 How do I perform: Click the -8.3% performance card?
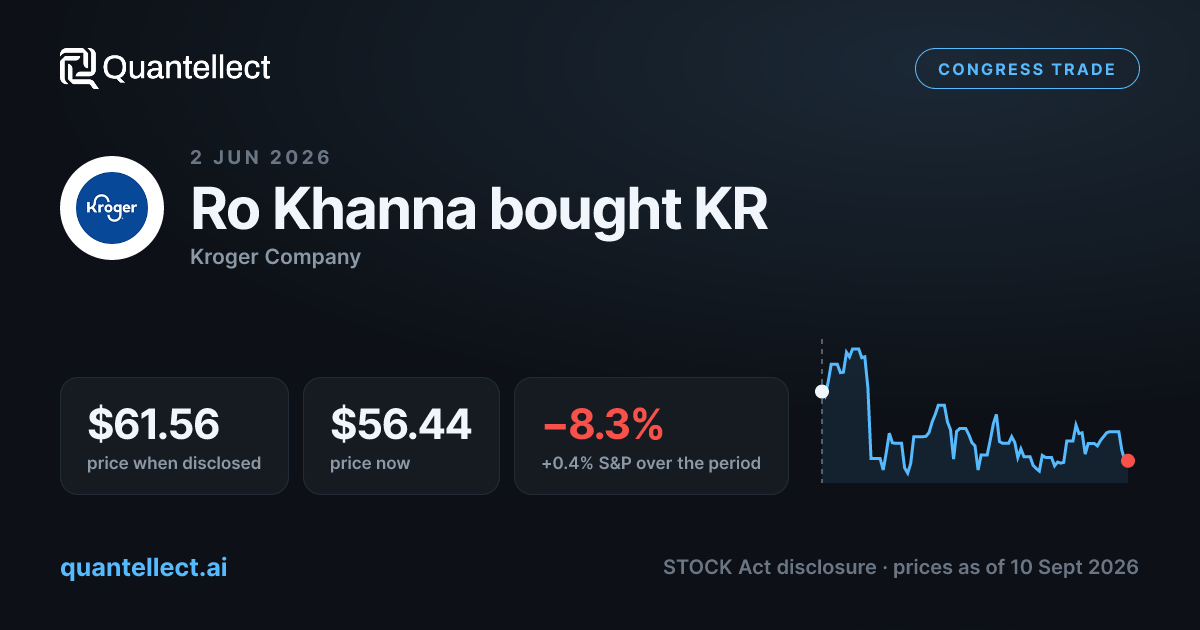pyautogui.click(x=651, y=435)
